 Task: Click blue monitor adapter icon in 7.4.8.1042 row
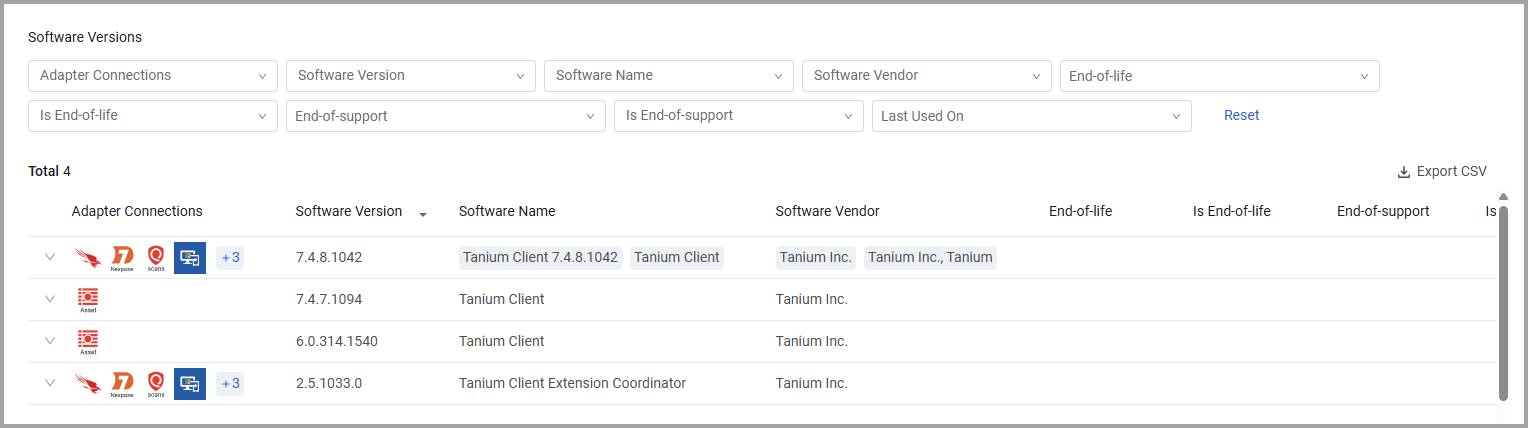pos(190,257)
